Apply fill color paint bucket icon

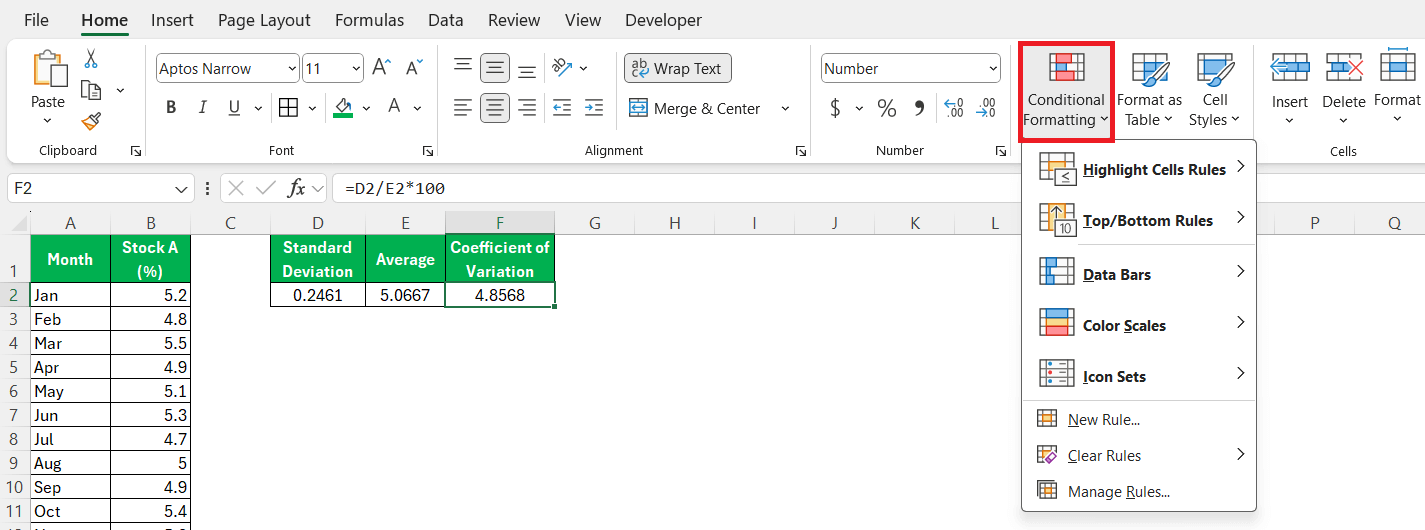tap(343, 108)
